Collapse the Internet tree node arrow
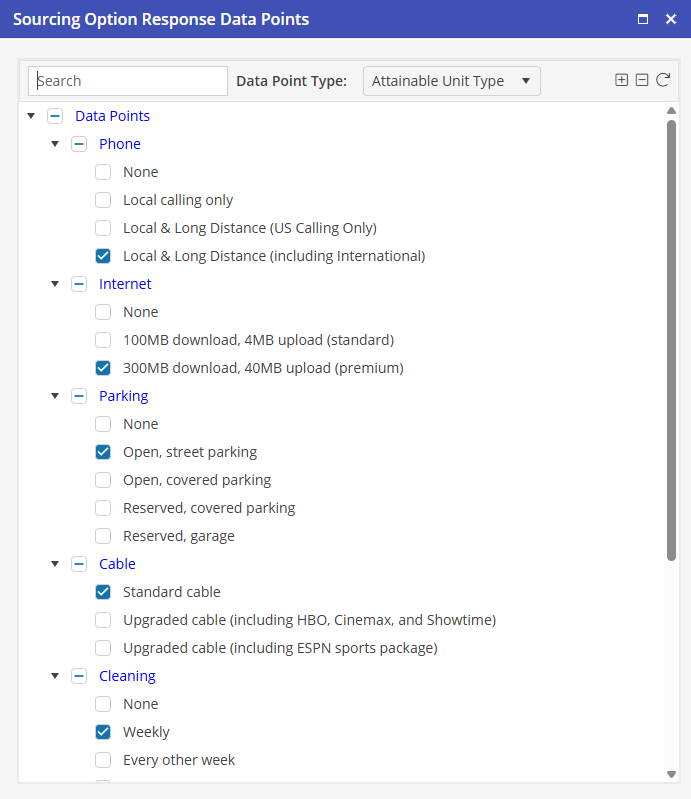Viewport: 691px width, 799px height. tap(55, 284)
